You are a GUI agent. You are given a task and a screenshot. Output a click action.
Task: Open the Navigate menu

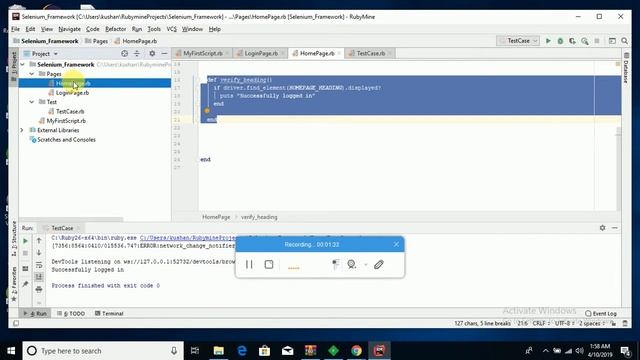[69, 29]
